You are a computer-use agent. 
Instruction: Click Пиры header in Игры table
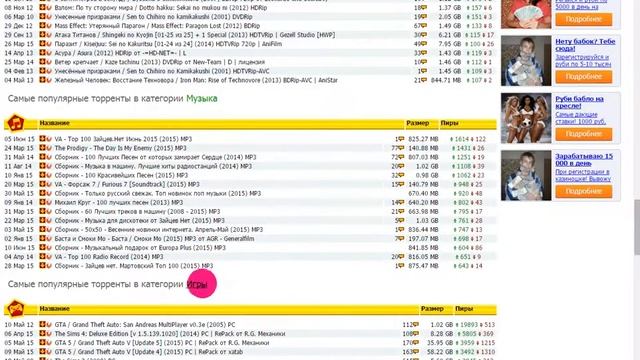pos(464,309)
